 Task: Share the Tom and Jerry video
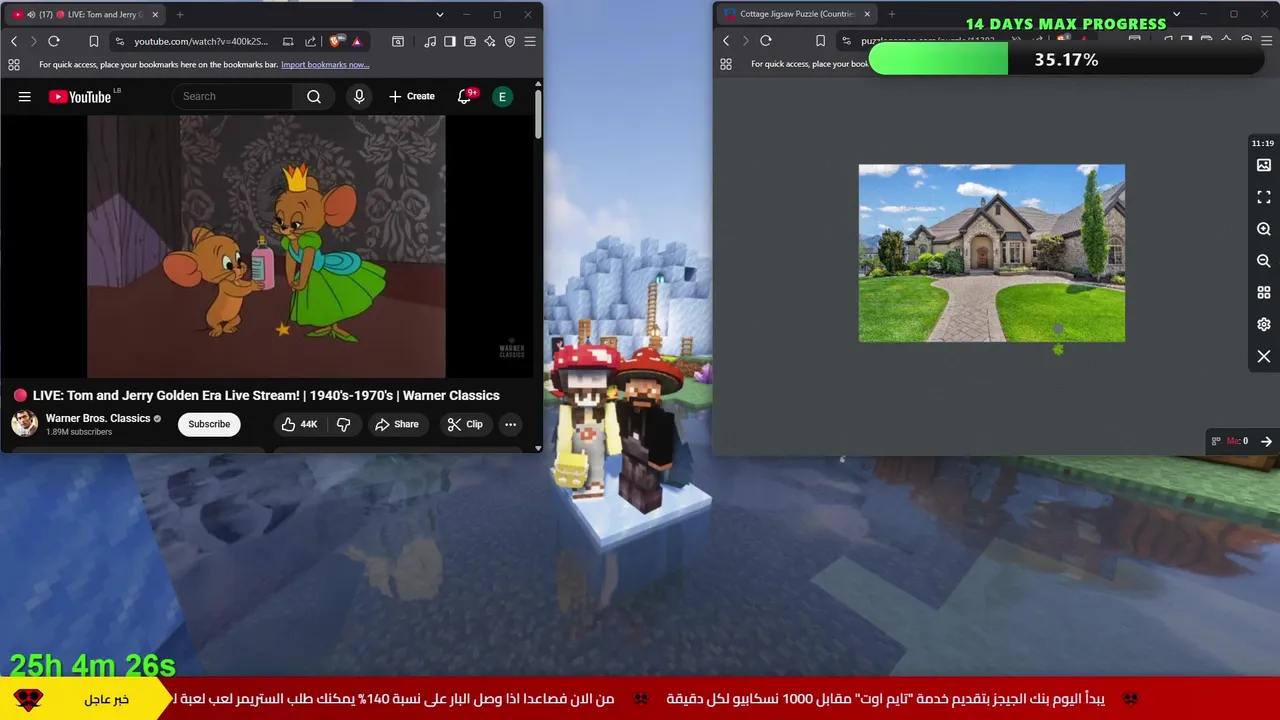[x=397, y=424]
